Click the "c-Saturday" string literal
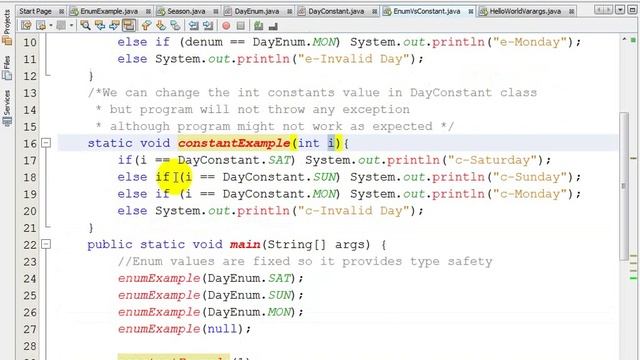The height and width of the screenshot is (360, 640). 492,160
